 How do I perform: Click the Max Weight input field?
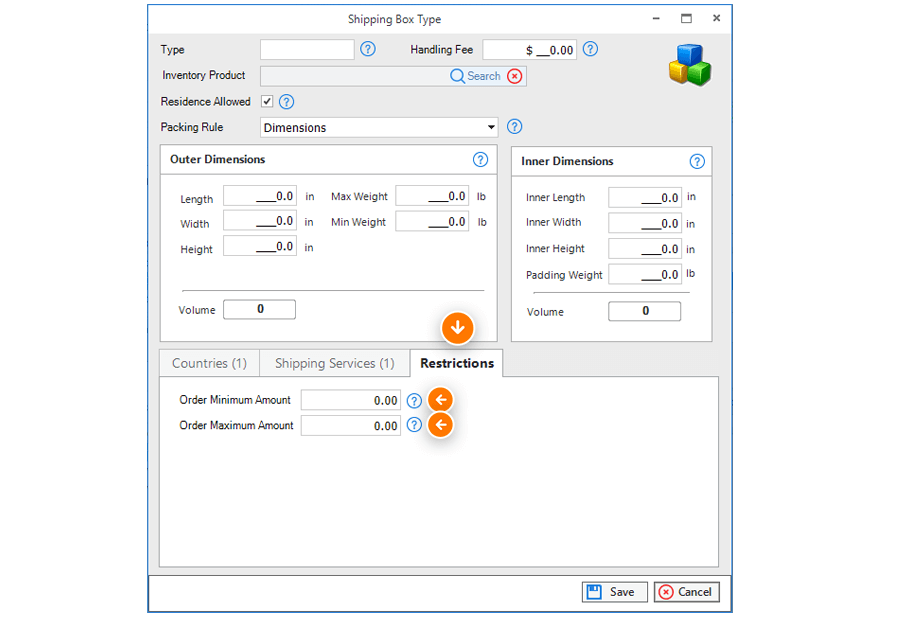point(432,196)
